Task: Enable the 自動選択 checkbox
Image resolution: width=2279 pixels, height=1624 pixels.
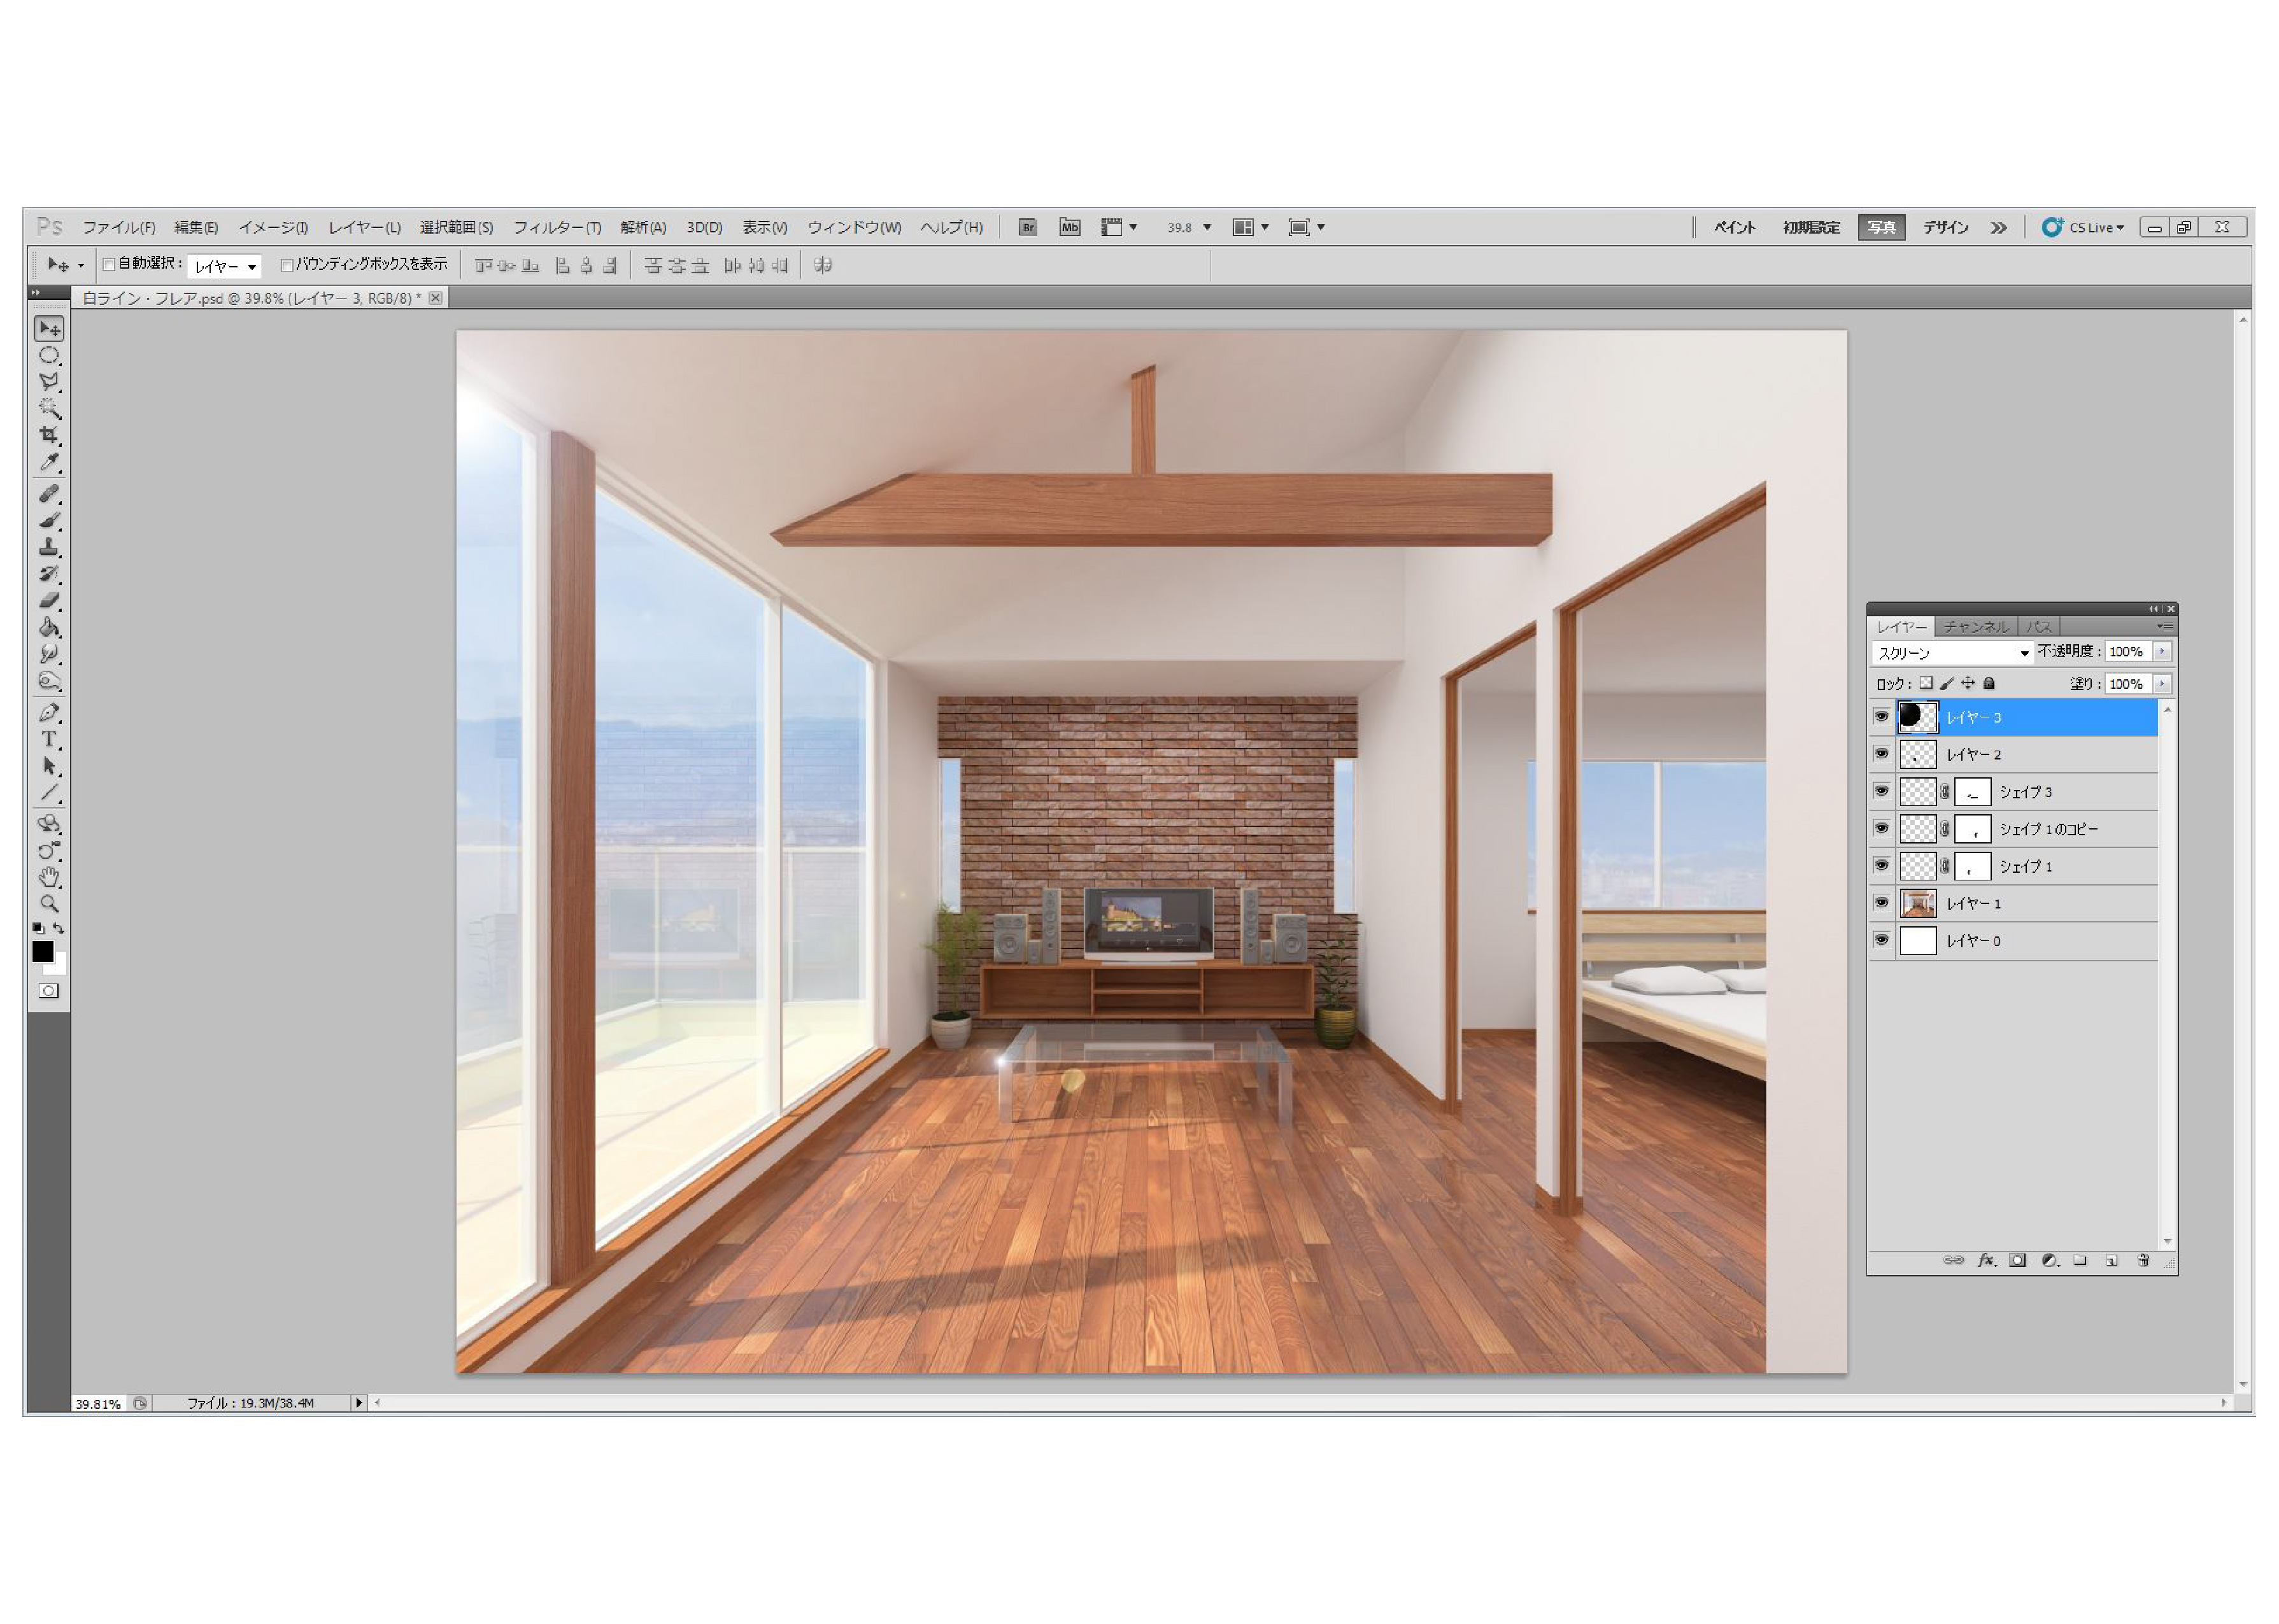Action: 109,265
